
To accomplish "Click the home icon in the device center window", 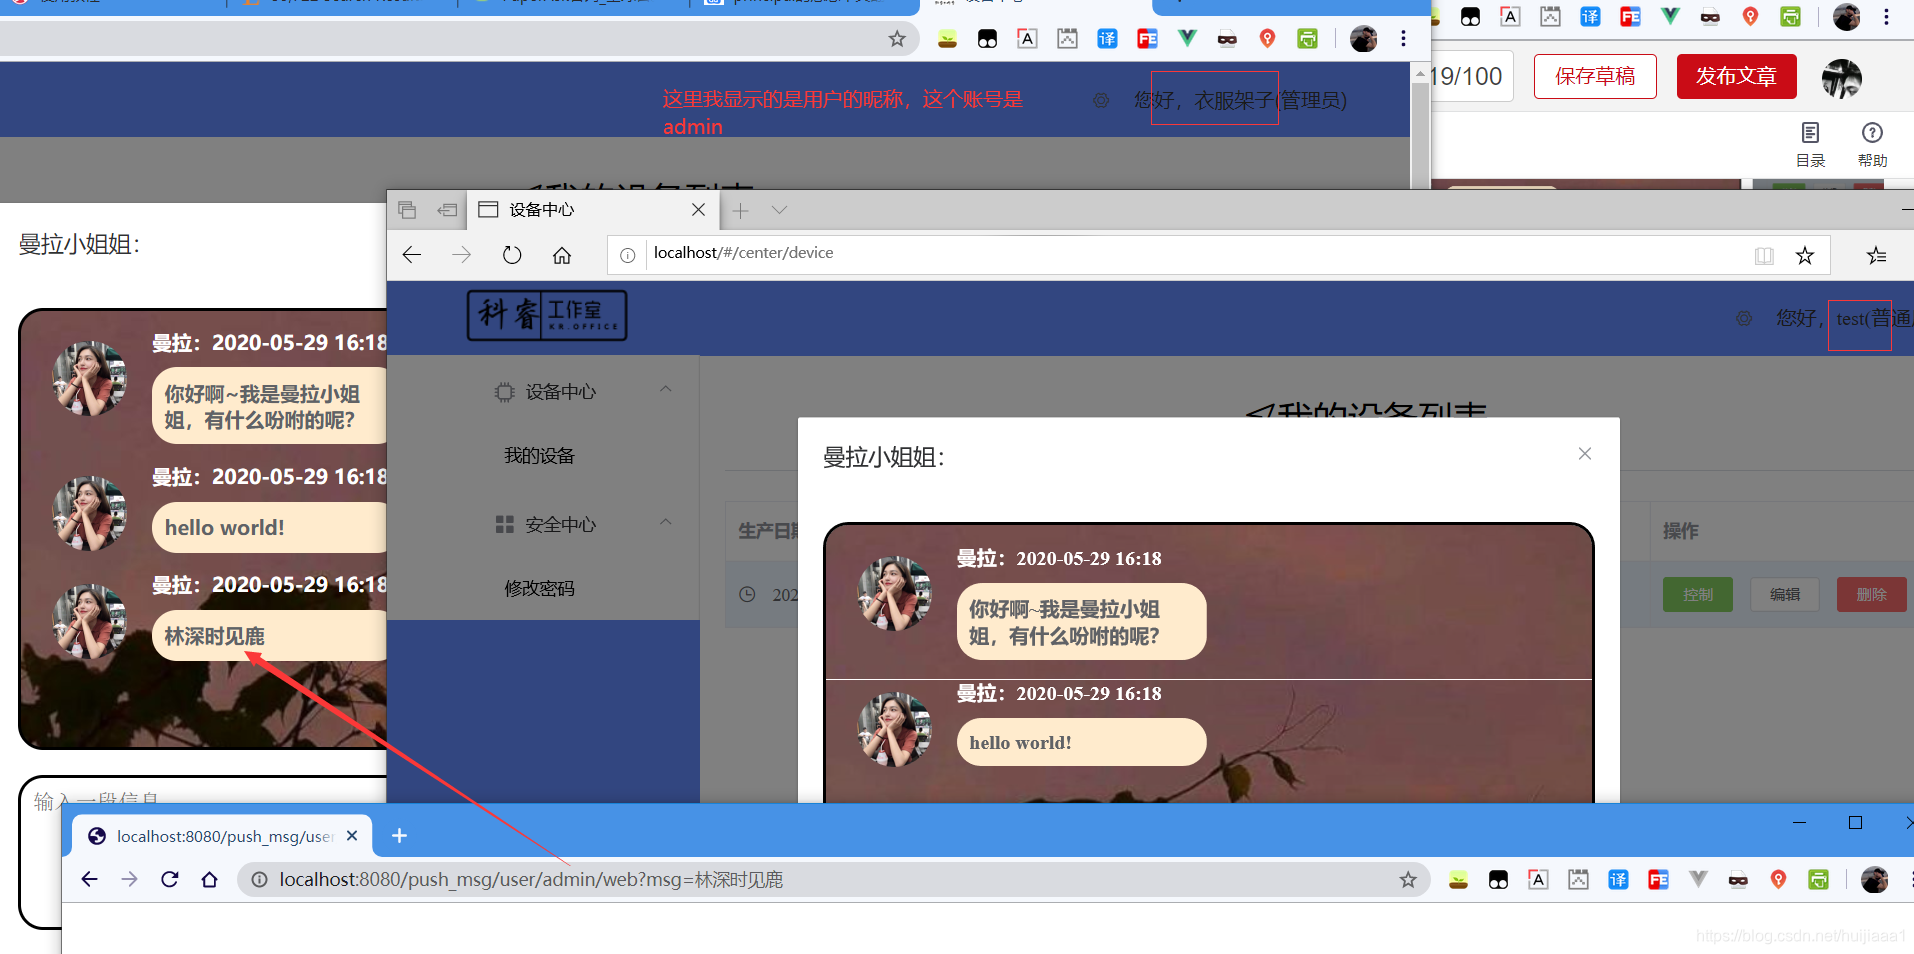I will (x=561, y=254).
